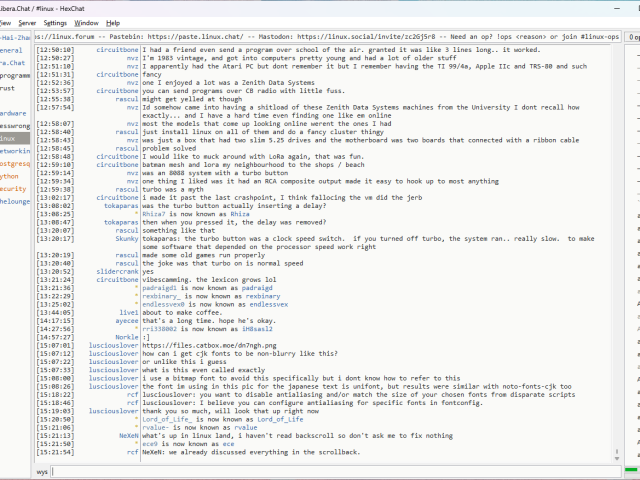Open the Settings menu
Screen dimensions: 640x480
point(55,22)
